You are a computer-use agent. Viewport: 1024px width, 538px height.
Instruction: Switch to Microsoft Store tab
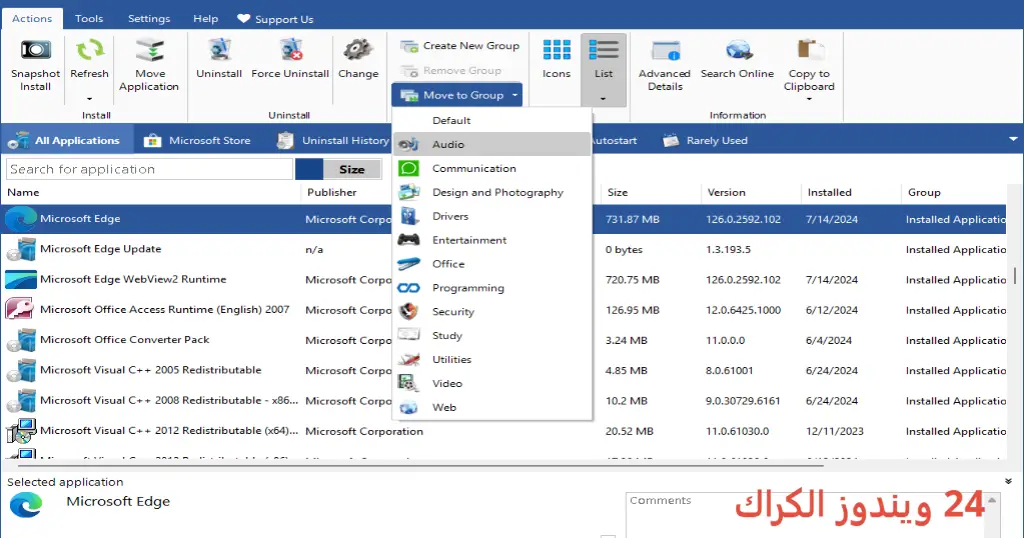(197, 140)
